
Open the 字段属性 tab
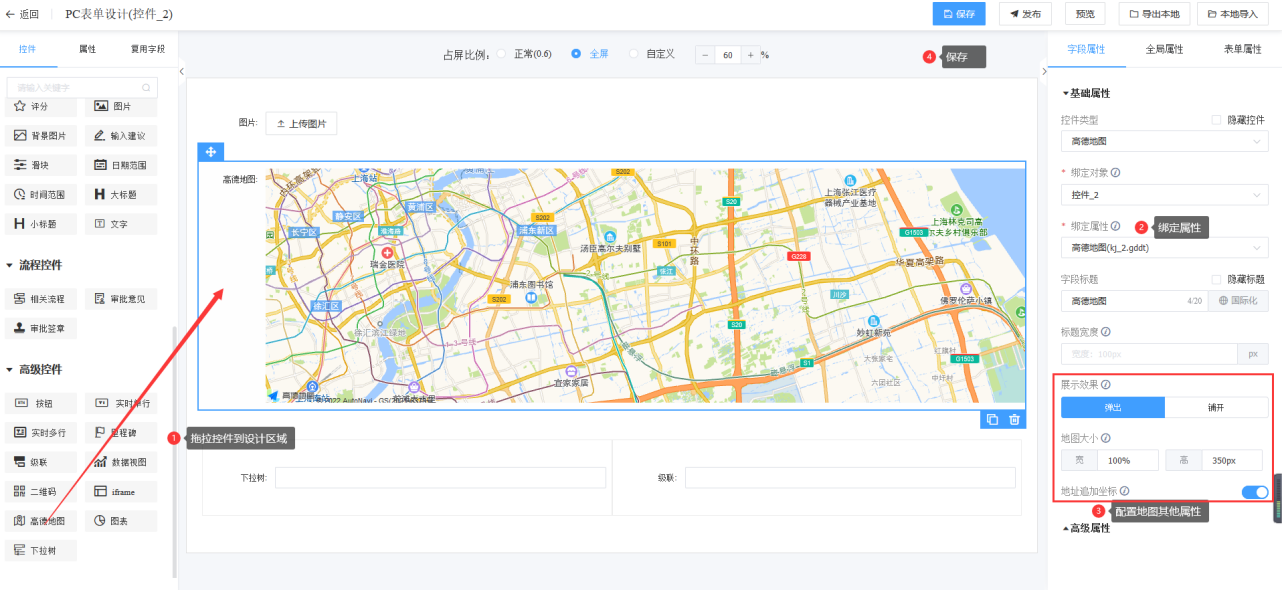coord(1086,49)
